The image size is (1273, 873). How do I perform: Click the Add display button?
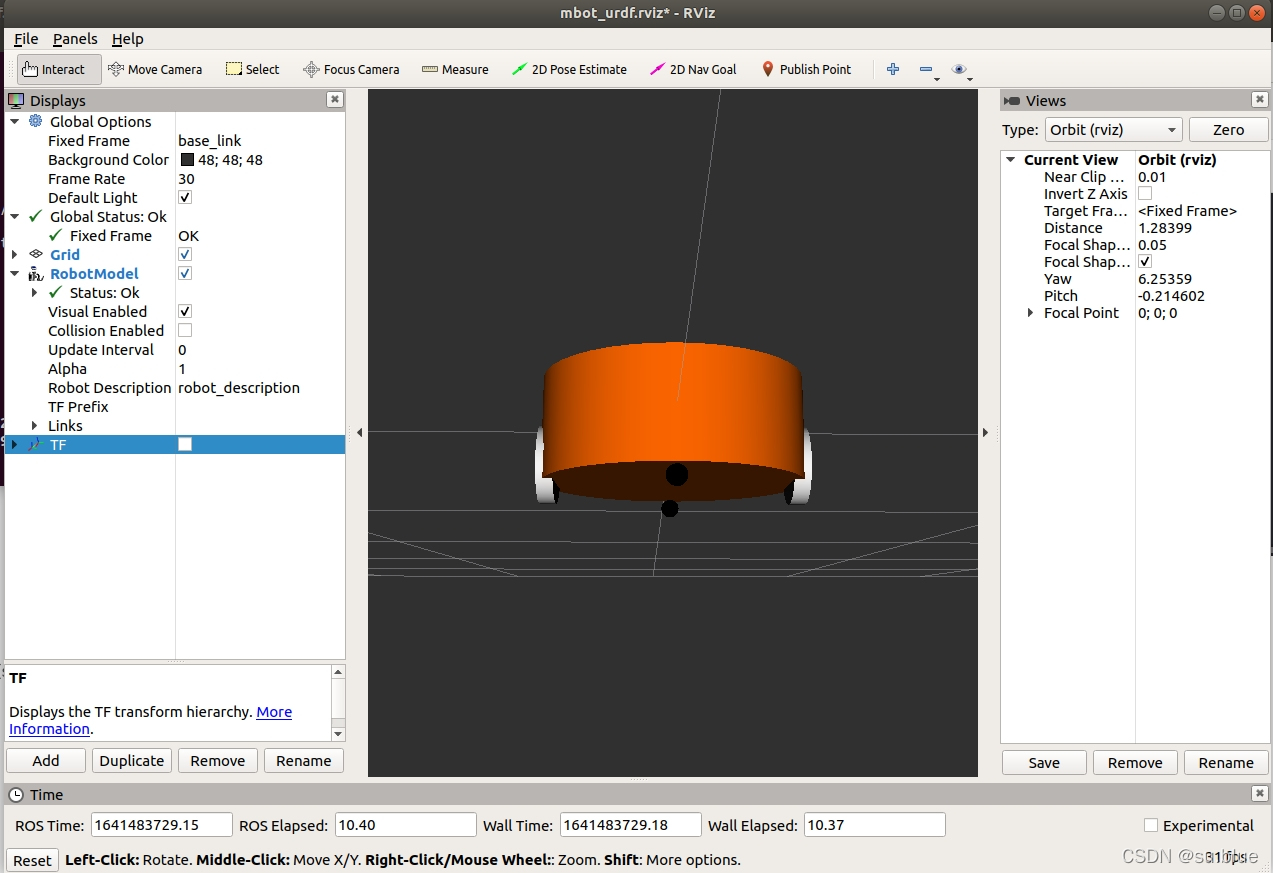point(46,761)
